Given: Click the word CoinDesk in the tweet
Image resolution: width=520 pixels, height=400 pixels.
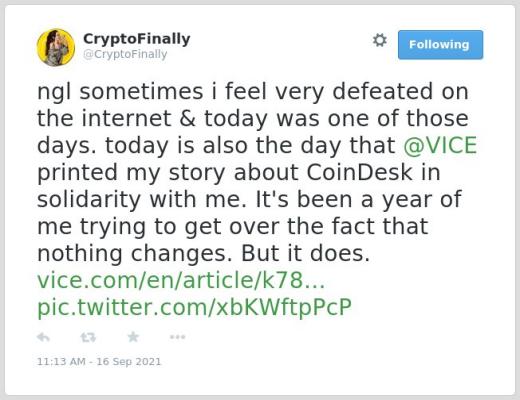Looking at the screenshot, I should (x=359, y=172).
